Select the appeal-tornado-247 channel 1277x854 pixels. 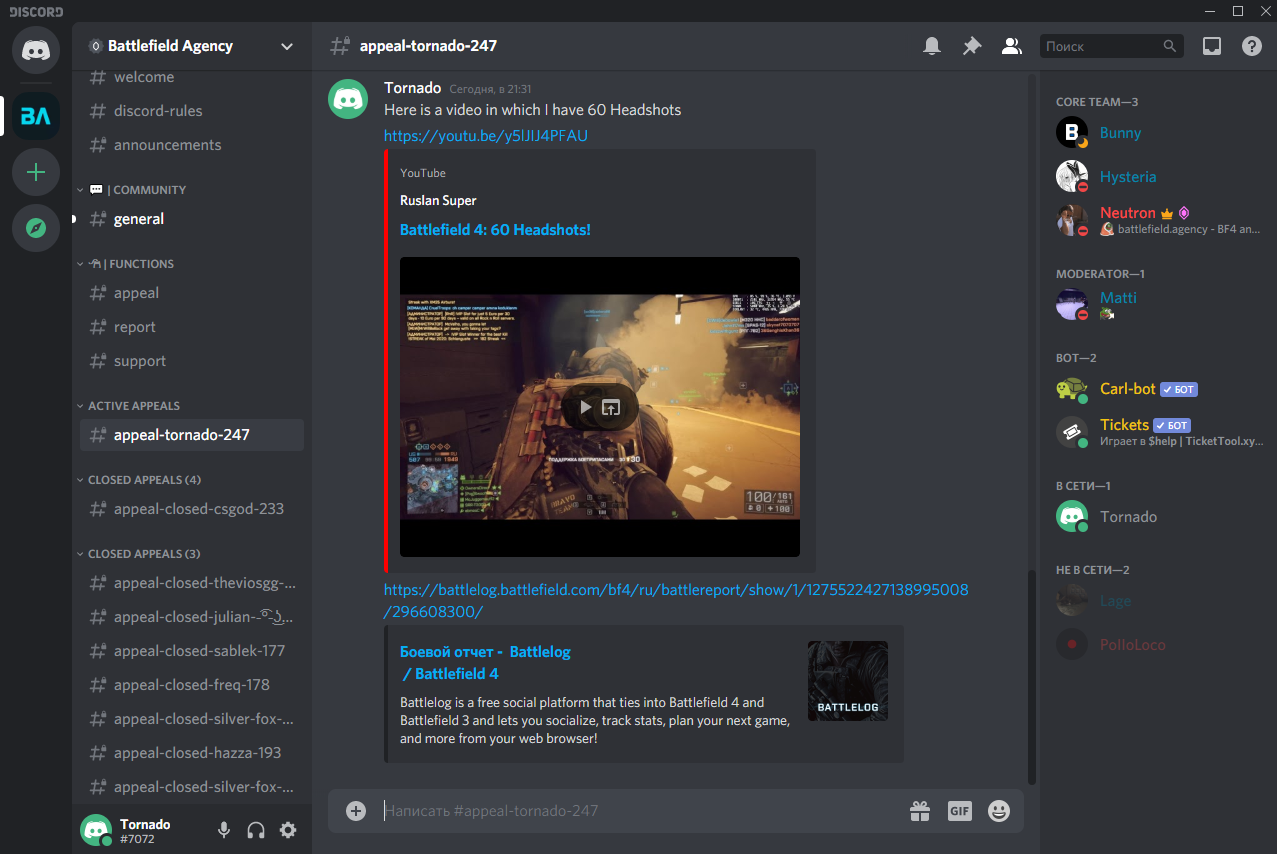[x=192, y=435]
